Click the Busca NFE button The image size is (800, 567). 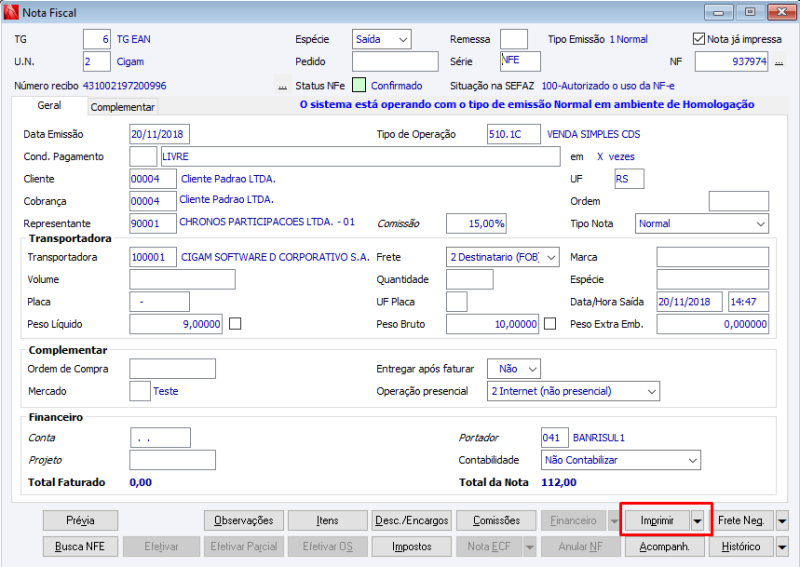pyautogui.click(x=80, y=547)
